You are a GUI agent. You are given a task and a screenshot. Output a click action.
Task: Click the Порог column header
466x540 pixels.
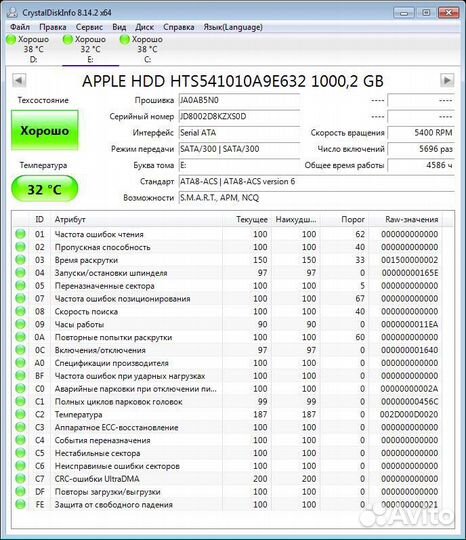(344, 219)
